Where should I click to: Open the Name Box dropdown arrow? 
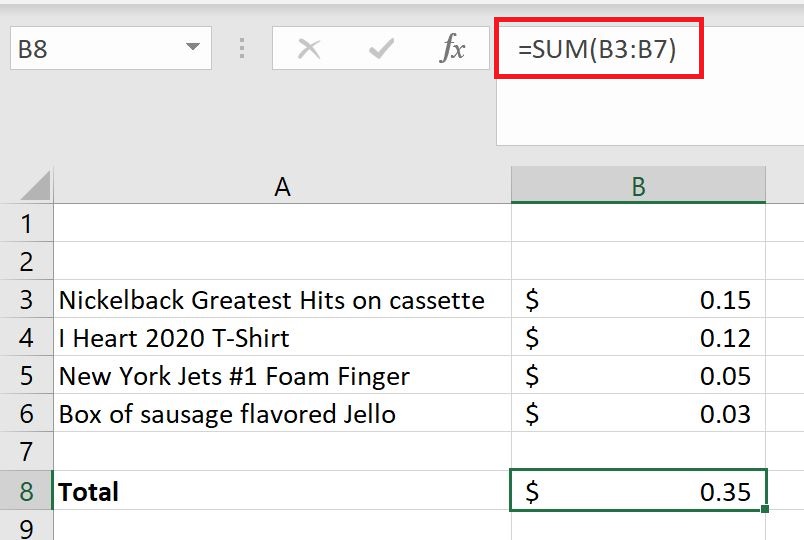[192, 48]
